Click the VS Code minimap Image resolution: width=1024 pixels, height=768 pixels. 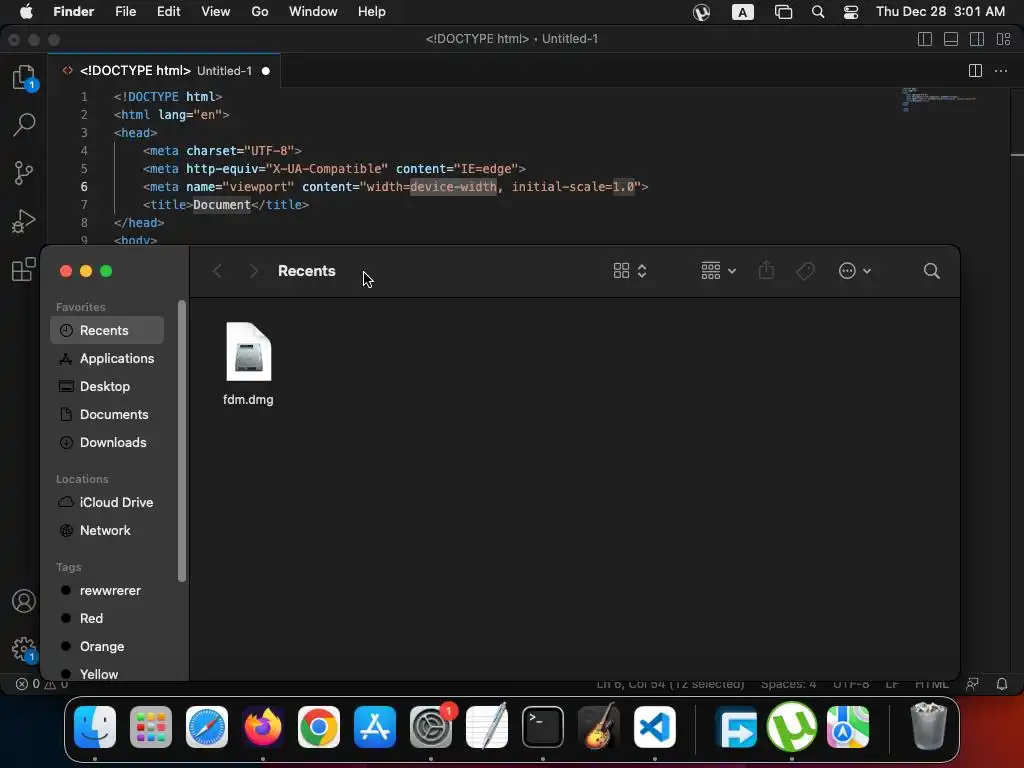tap(940, 99)
